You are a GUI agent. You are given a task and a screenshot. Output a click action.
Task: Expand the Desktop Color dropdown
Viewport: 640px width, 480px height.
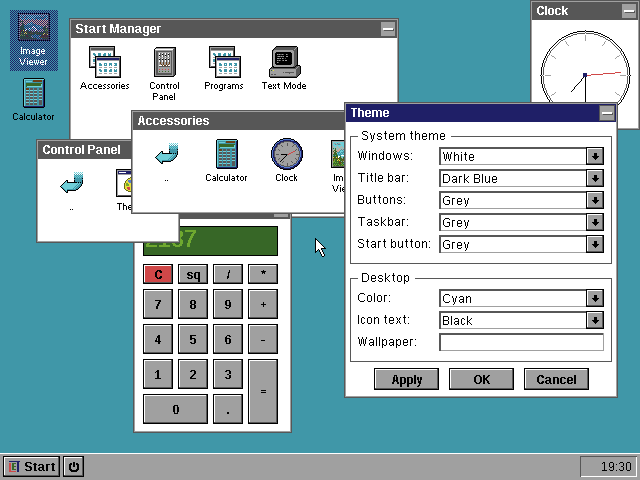595,298
